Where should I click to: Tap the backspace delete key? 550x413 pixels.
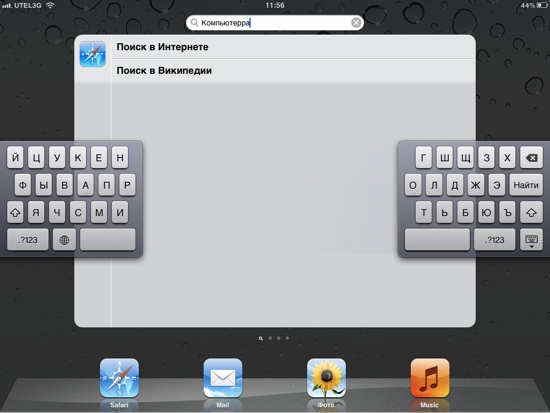click(x=531, y=158)
